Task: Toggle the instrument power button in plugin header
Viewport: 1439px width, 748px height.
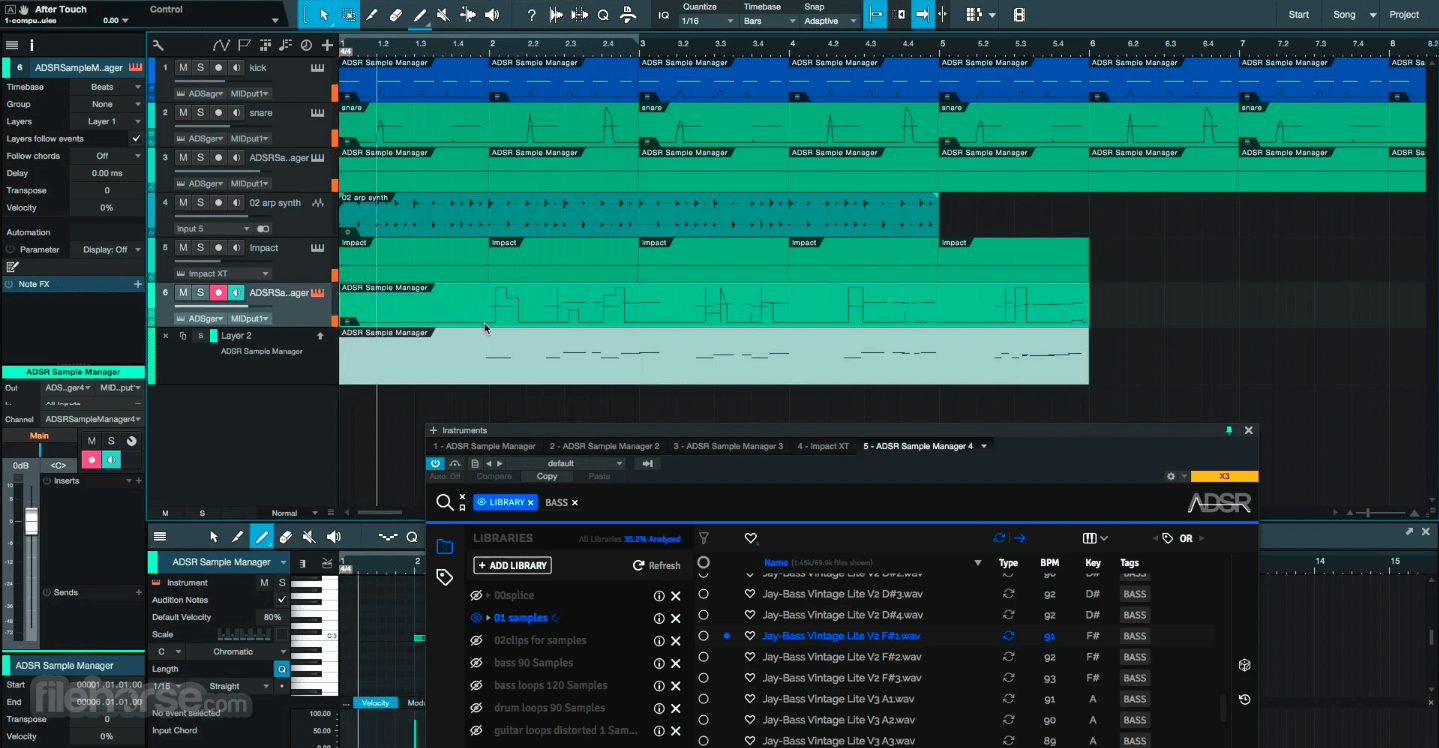Action: click(x=435, y=463)
